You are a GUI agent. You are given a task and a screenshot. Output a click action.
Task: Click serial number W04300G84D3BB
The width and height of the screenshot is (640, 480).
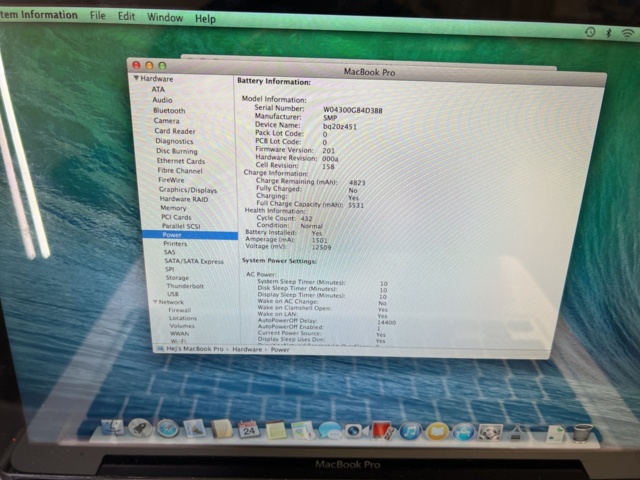tap(353, 110)
